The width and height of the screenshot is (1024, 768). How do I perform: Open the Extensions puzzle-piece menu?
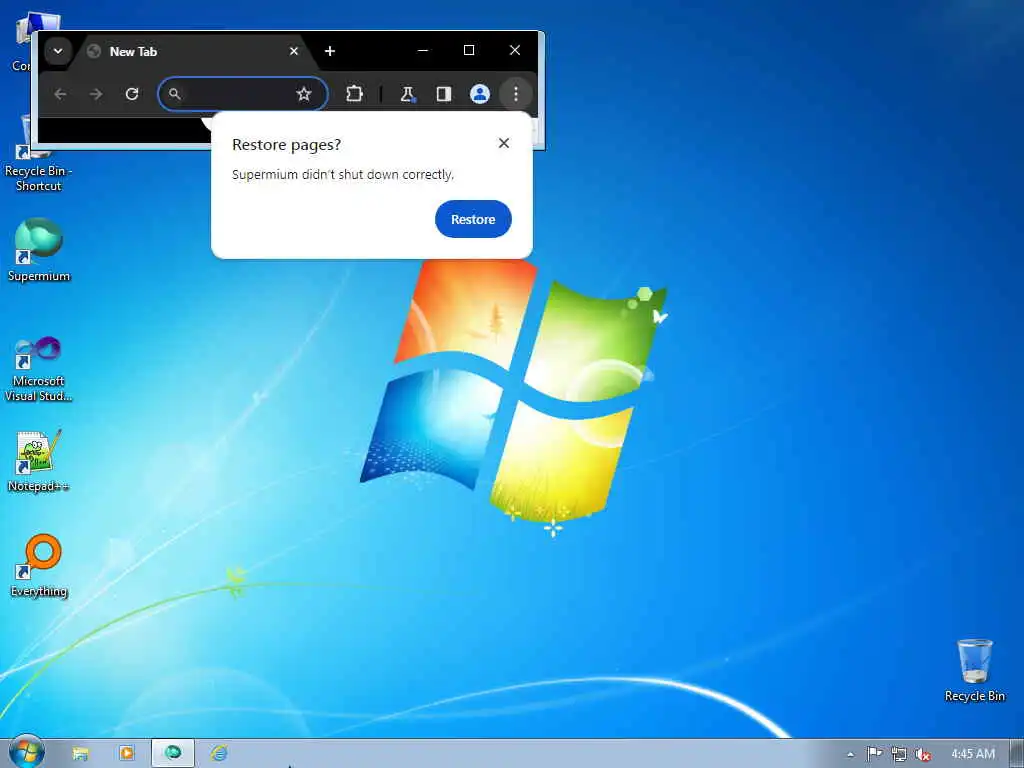[x=354, y=94]
